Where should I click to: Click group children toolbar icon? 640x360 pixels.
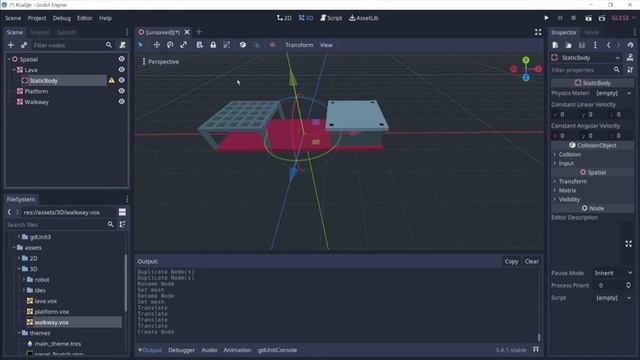227,45
